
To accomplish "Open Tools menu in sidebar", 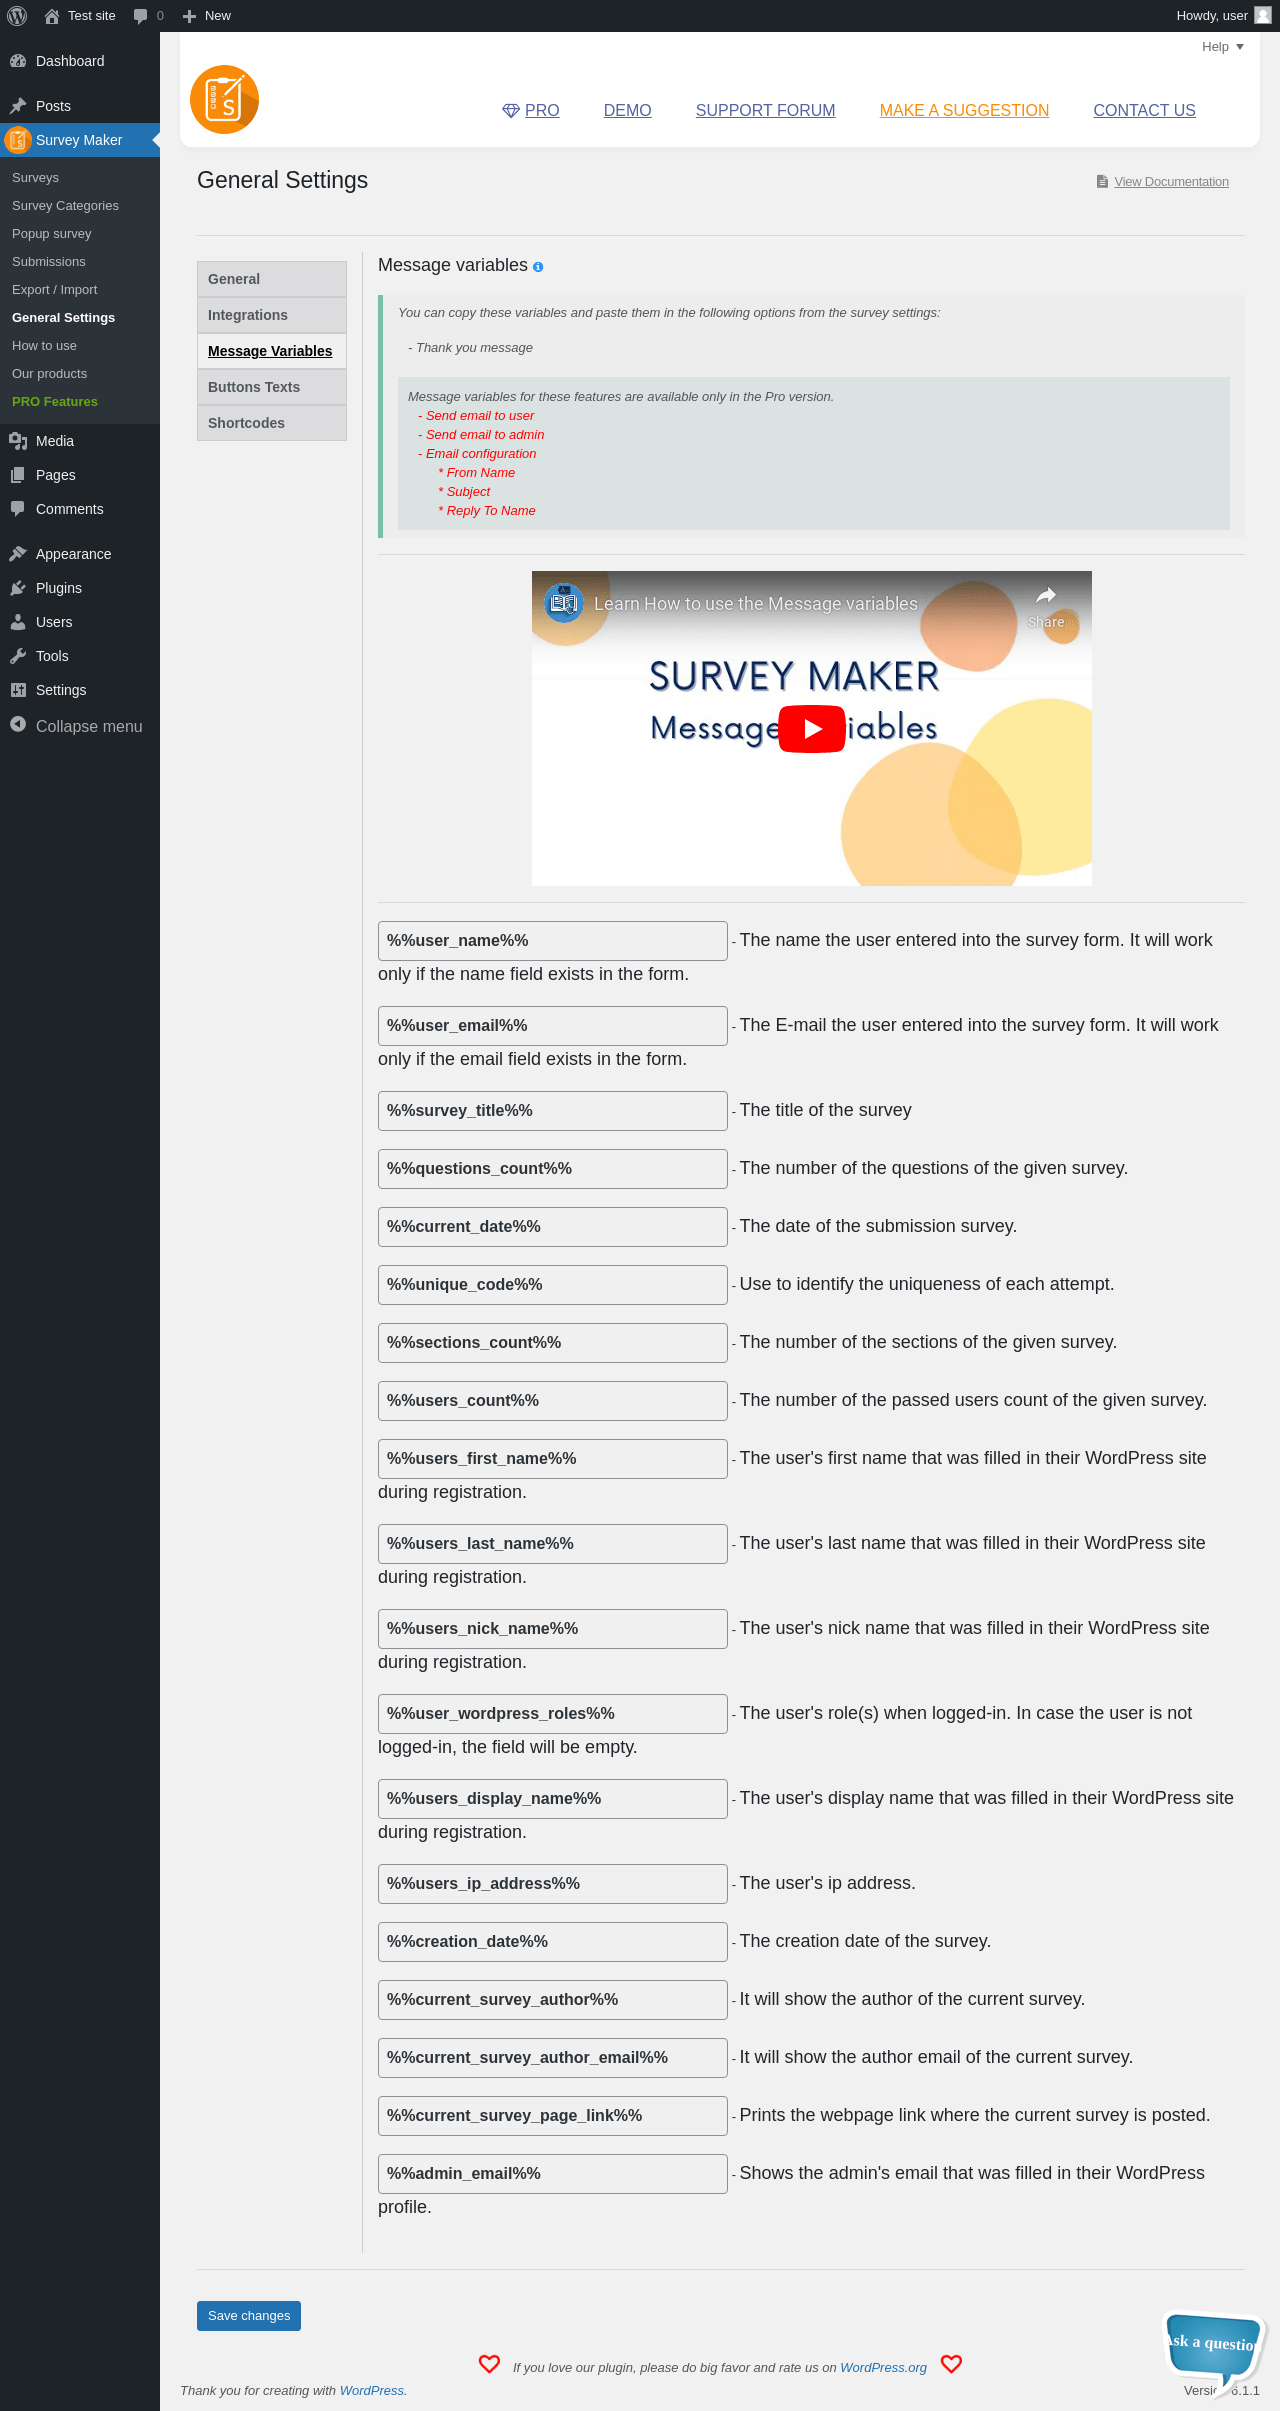I will click(80, 656).
